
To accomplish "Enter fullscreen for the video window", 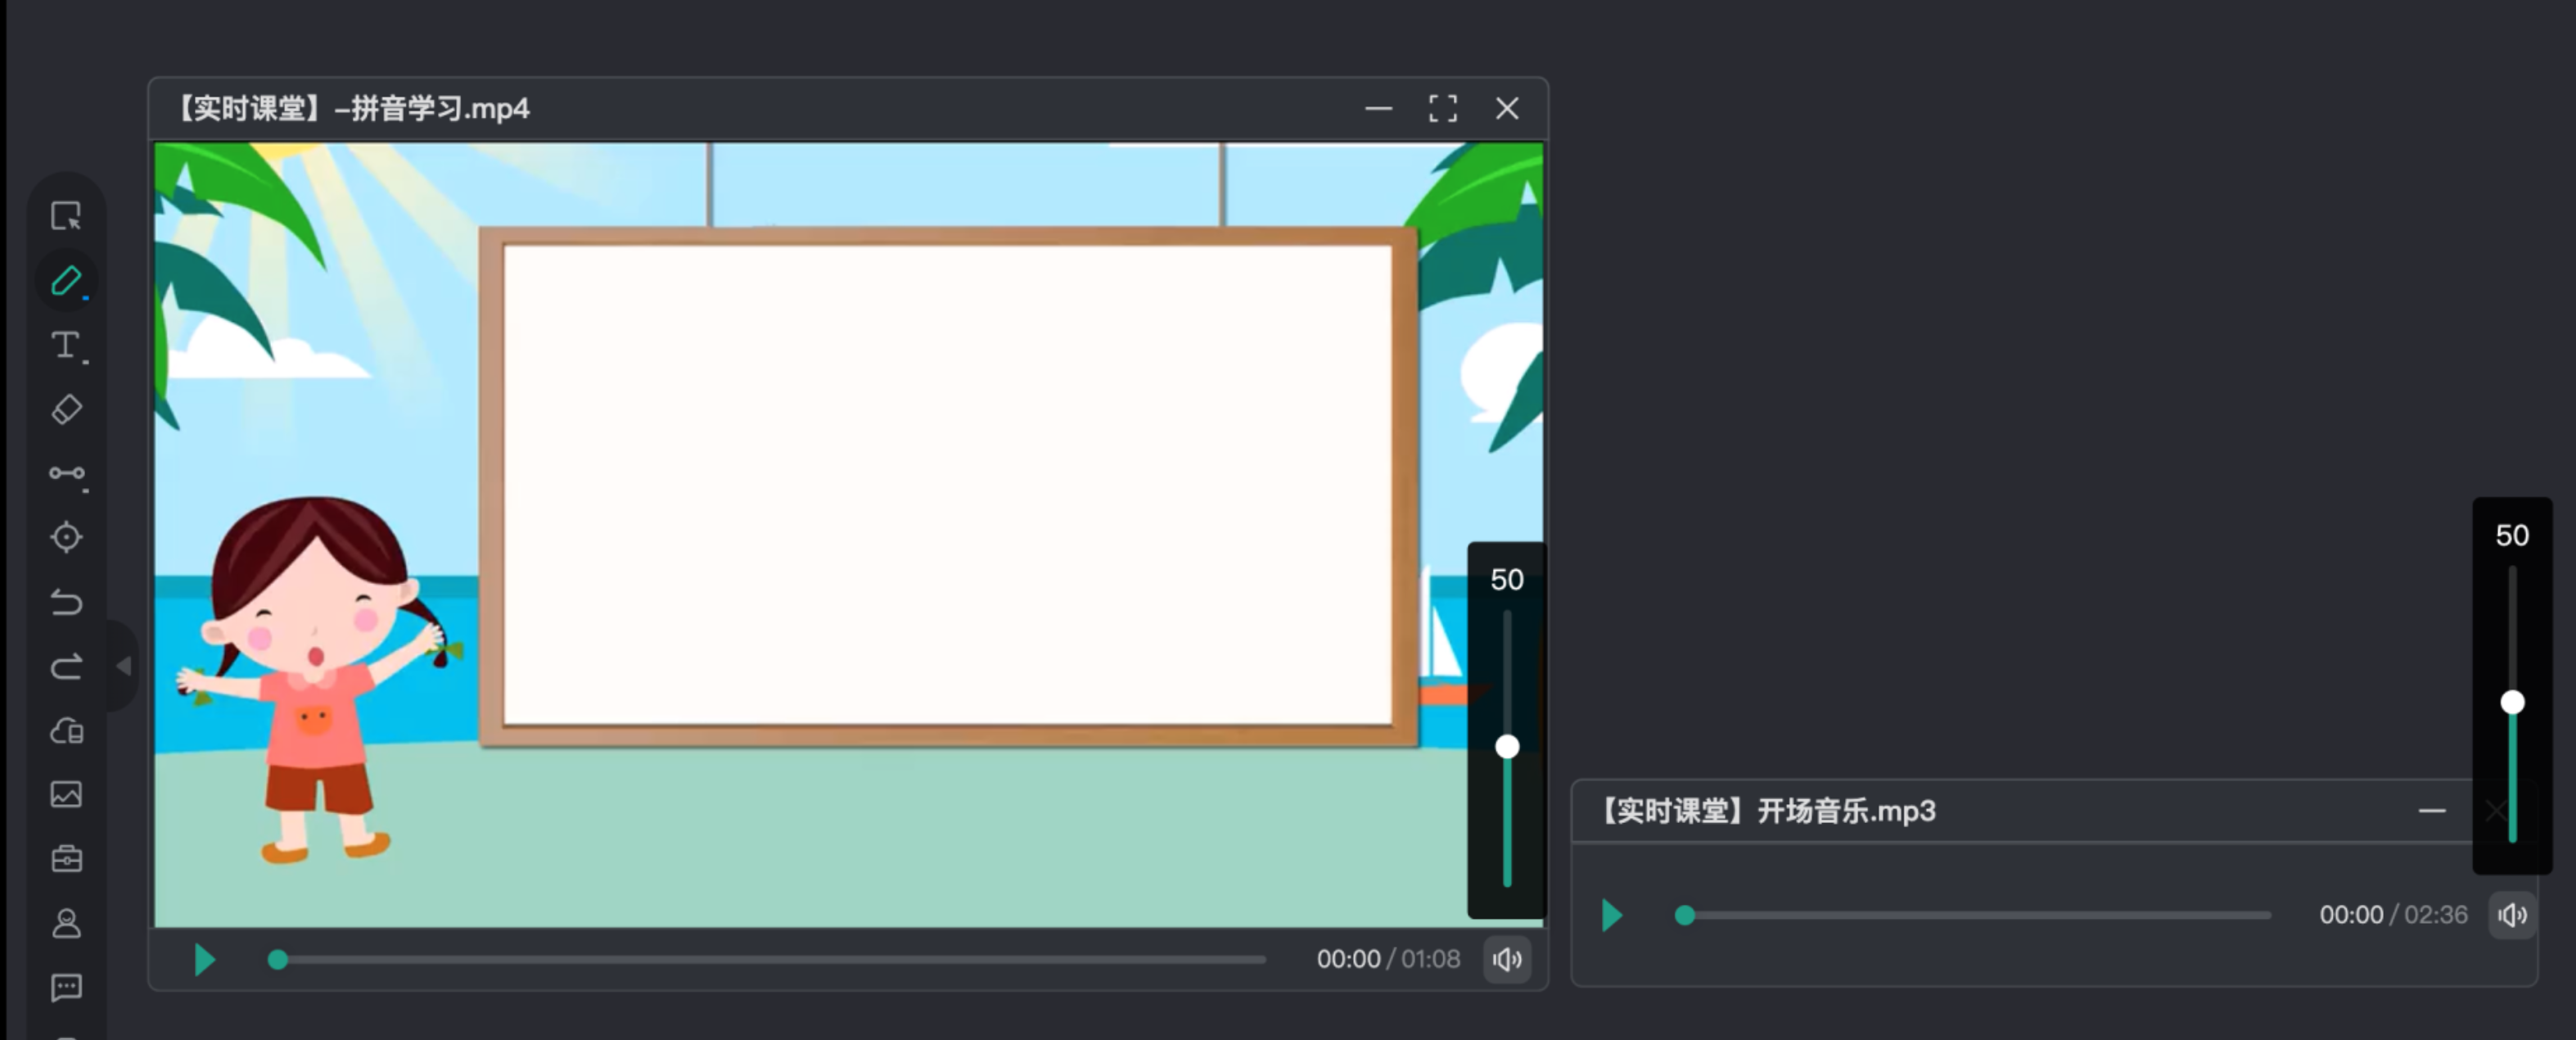I will coord(1442,108).
